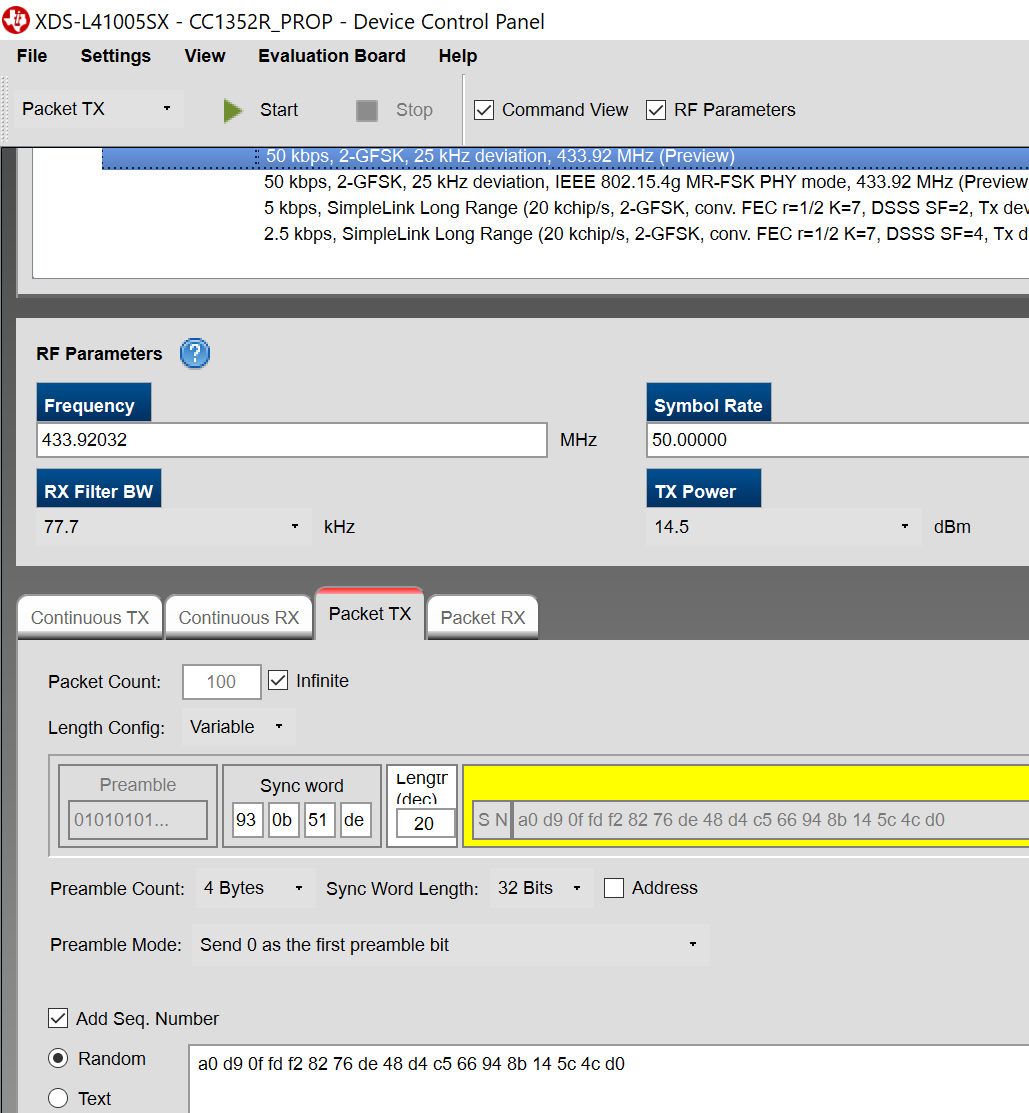Click the Sync word byte 51
Screen dimensions: 1029x1113
coord(319,820)
